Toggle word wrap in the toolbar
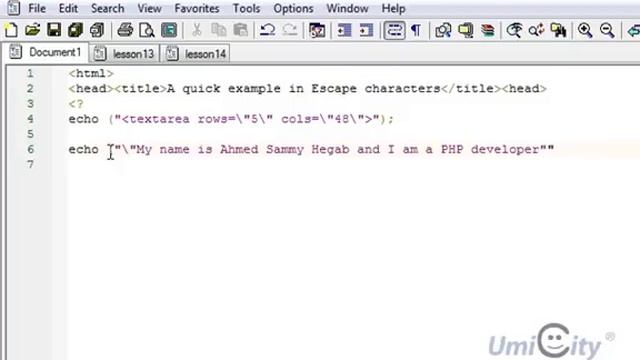The width and height of the screenshot is (640, 360). 394,30
